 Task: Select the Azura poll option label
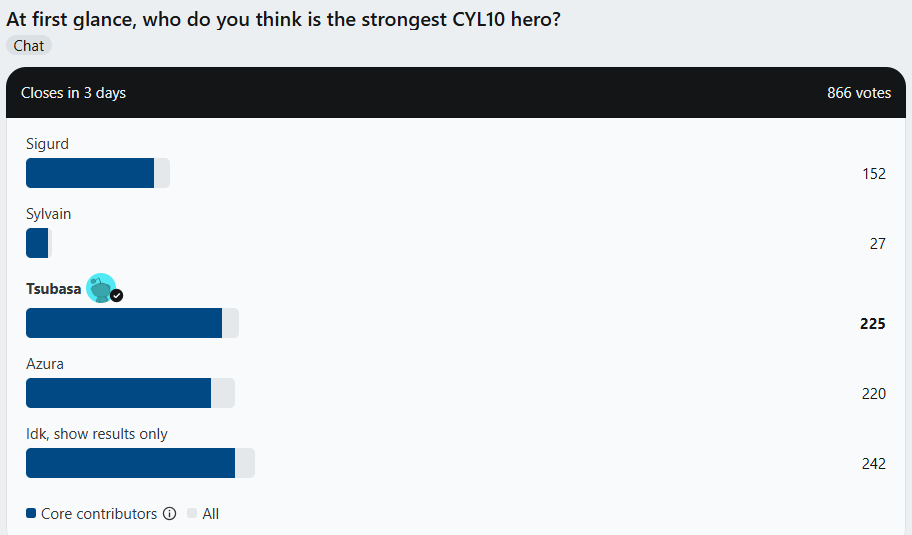tap(45, 364)
